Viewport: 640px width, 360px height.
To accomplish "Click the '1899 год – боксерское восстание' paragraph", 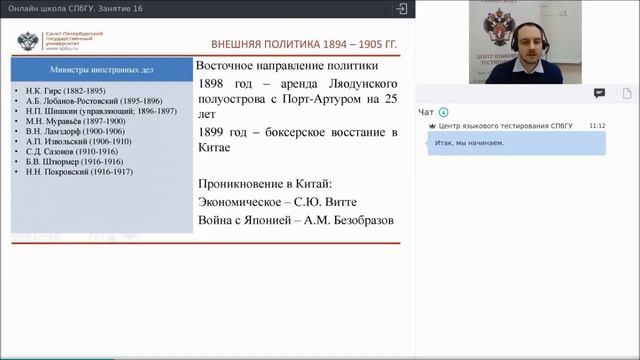I will (298, 140).
